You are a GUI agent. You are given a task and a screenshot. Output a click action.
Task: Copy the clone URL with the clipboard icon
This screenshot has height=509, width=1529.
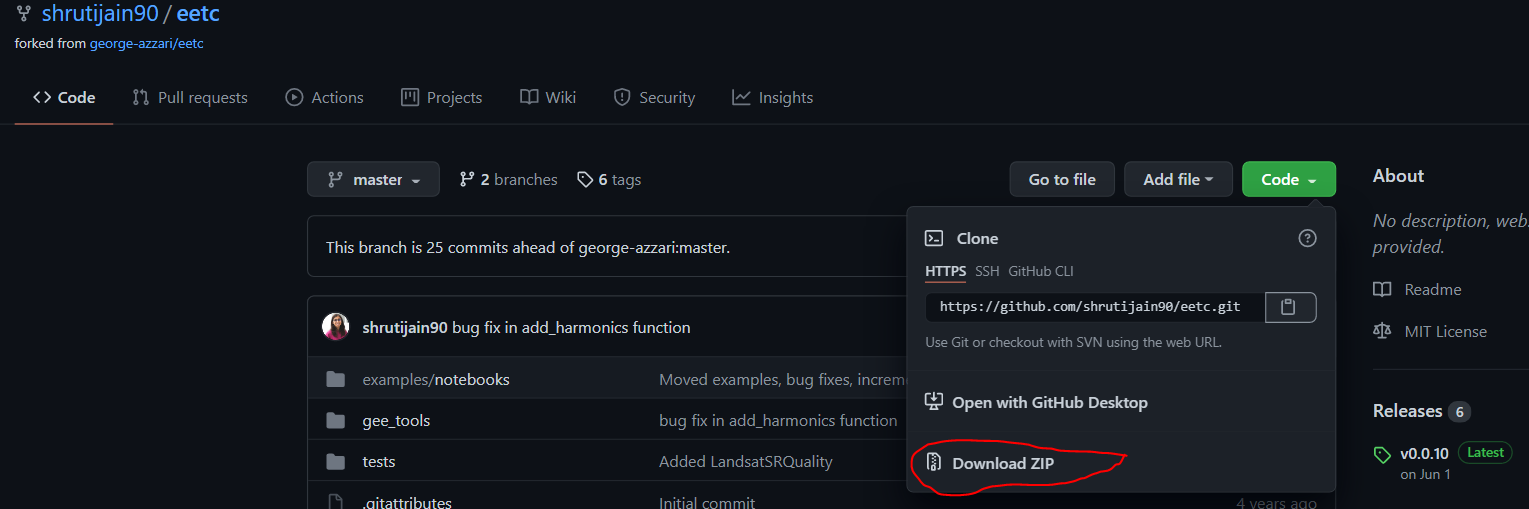point(1290,307)
